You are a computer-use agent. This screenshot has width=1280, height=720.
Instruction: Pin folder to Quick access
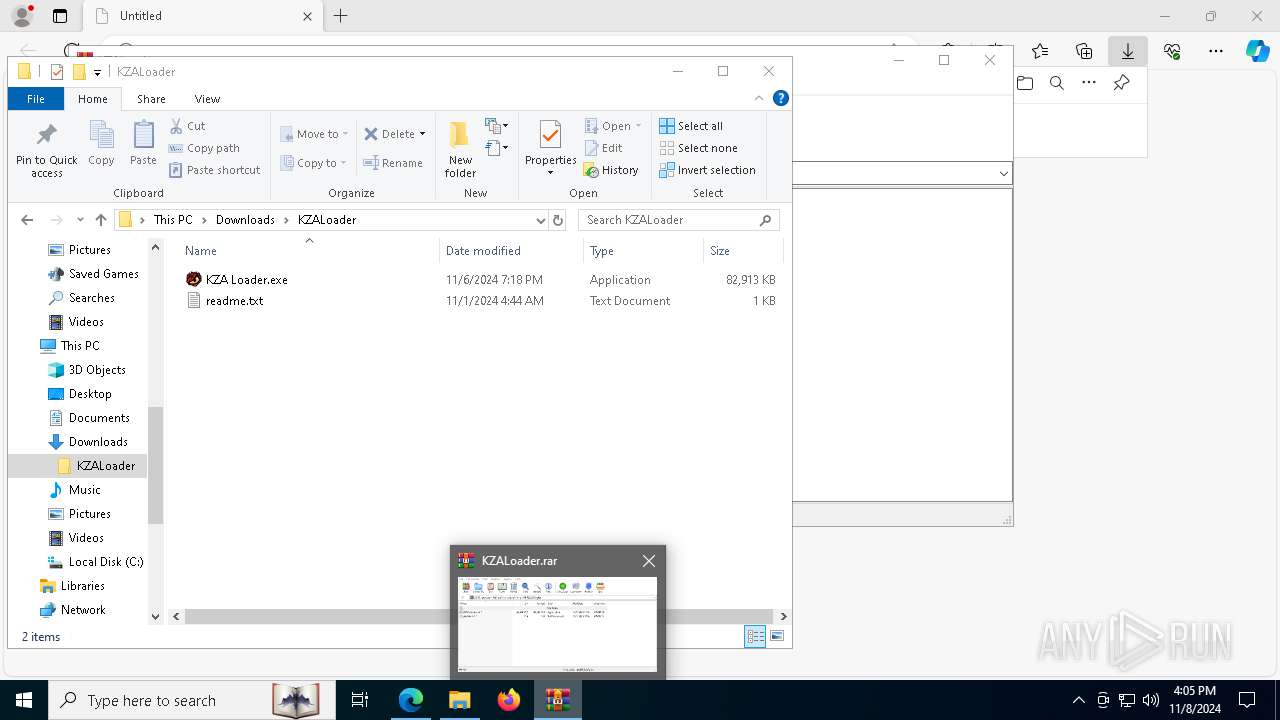tap(46, 150)
